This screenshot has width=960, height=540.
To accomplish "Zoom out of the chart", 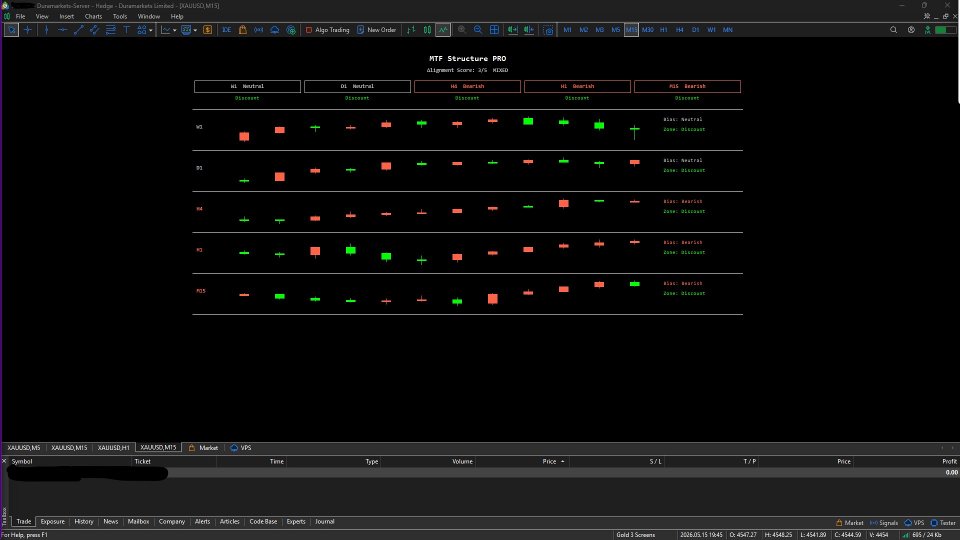I will pos(478,29).
